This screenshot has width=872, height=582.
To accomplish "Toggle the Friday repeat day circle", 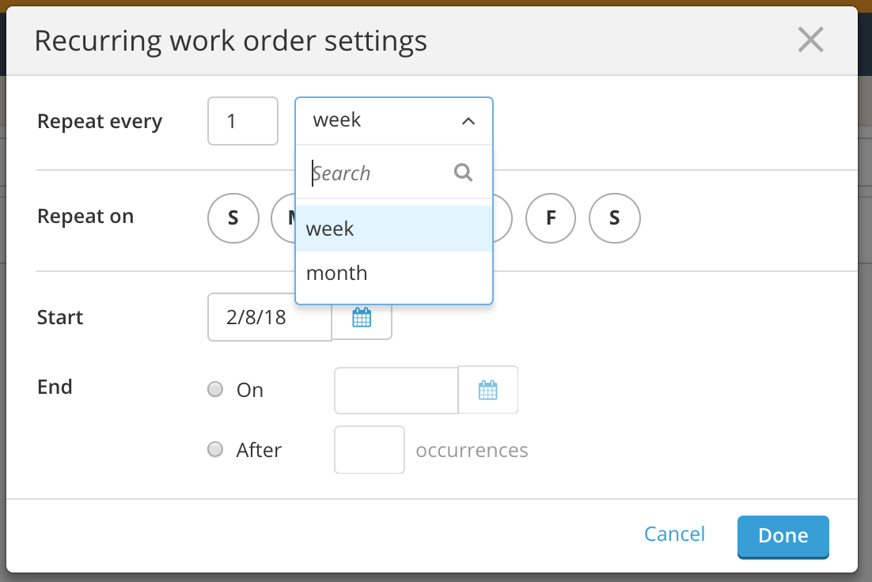I will pyautogui.click(x=550, y=218).
